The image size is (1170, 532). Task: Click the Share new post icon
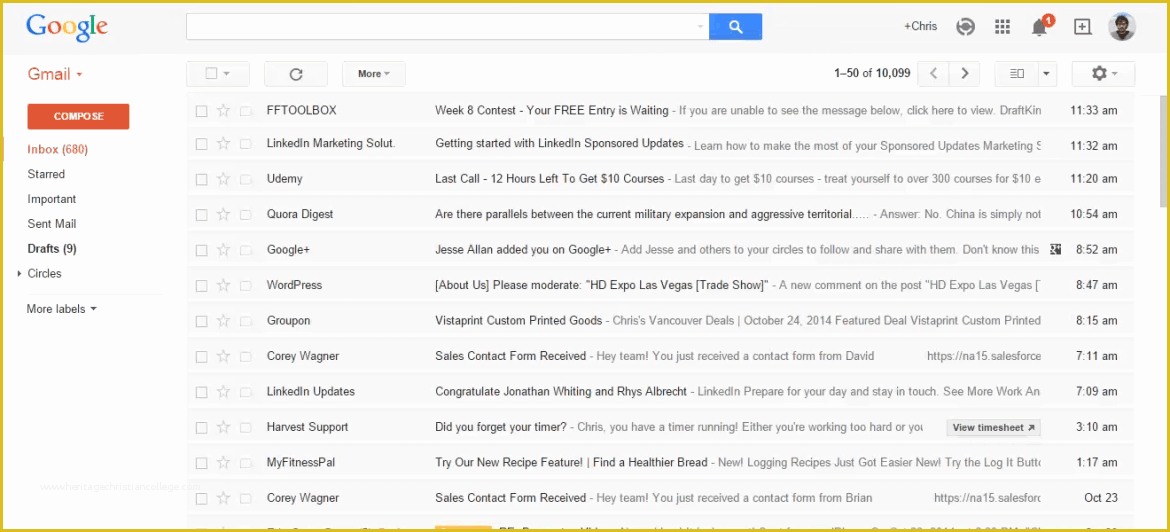[1082, 27]
